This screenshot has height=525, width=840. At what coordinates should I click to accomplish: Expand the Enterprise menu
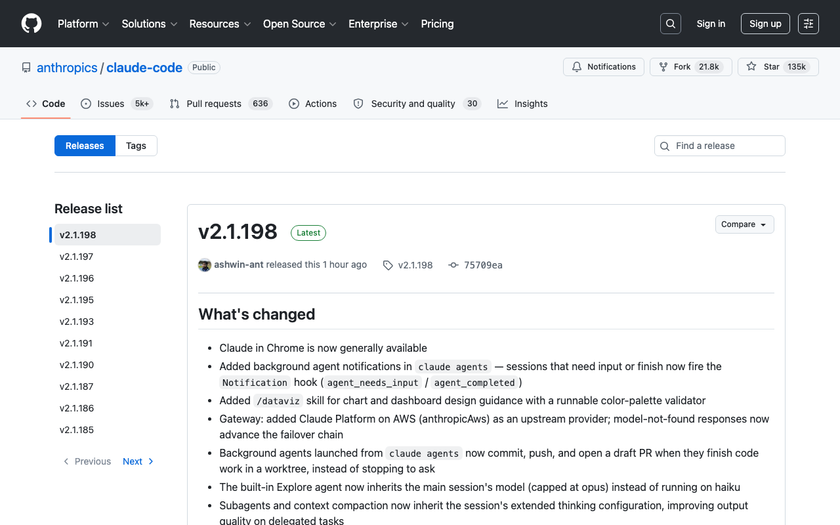(378, 24)
